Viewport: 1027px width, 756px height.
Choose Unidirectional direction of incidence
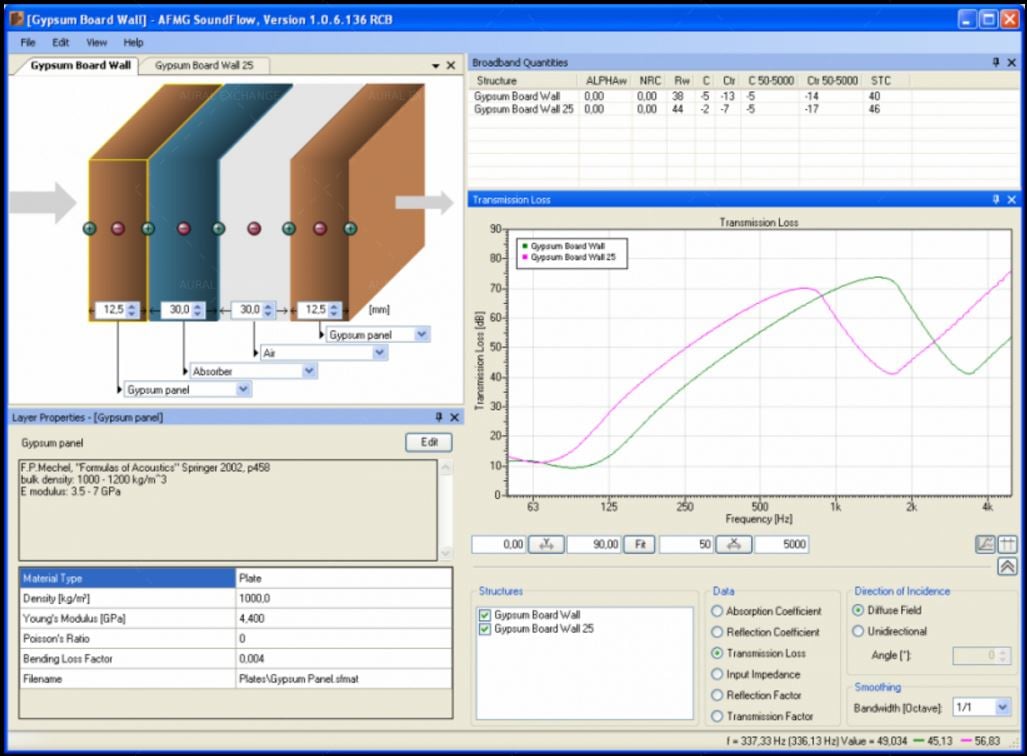click(x=859, y=631)
